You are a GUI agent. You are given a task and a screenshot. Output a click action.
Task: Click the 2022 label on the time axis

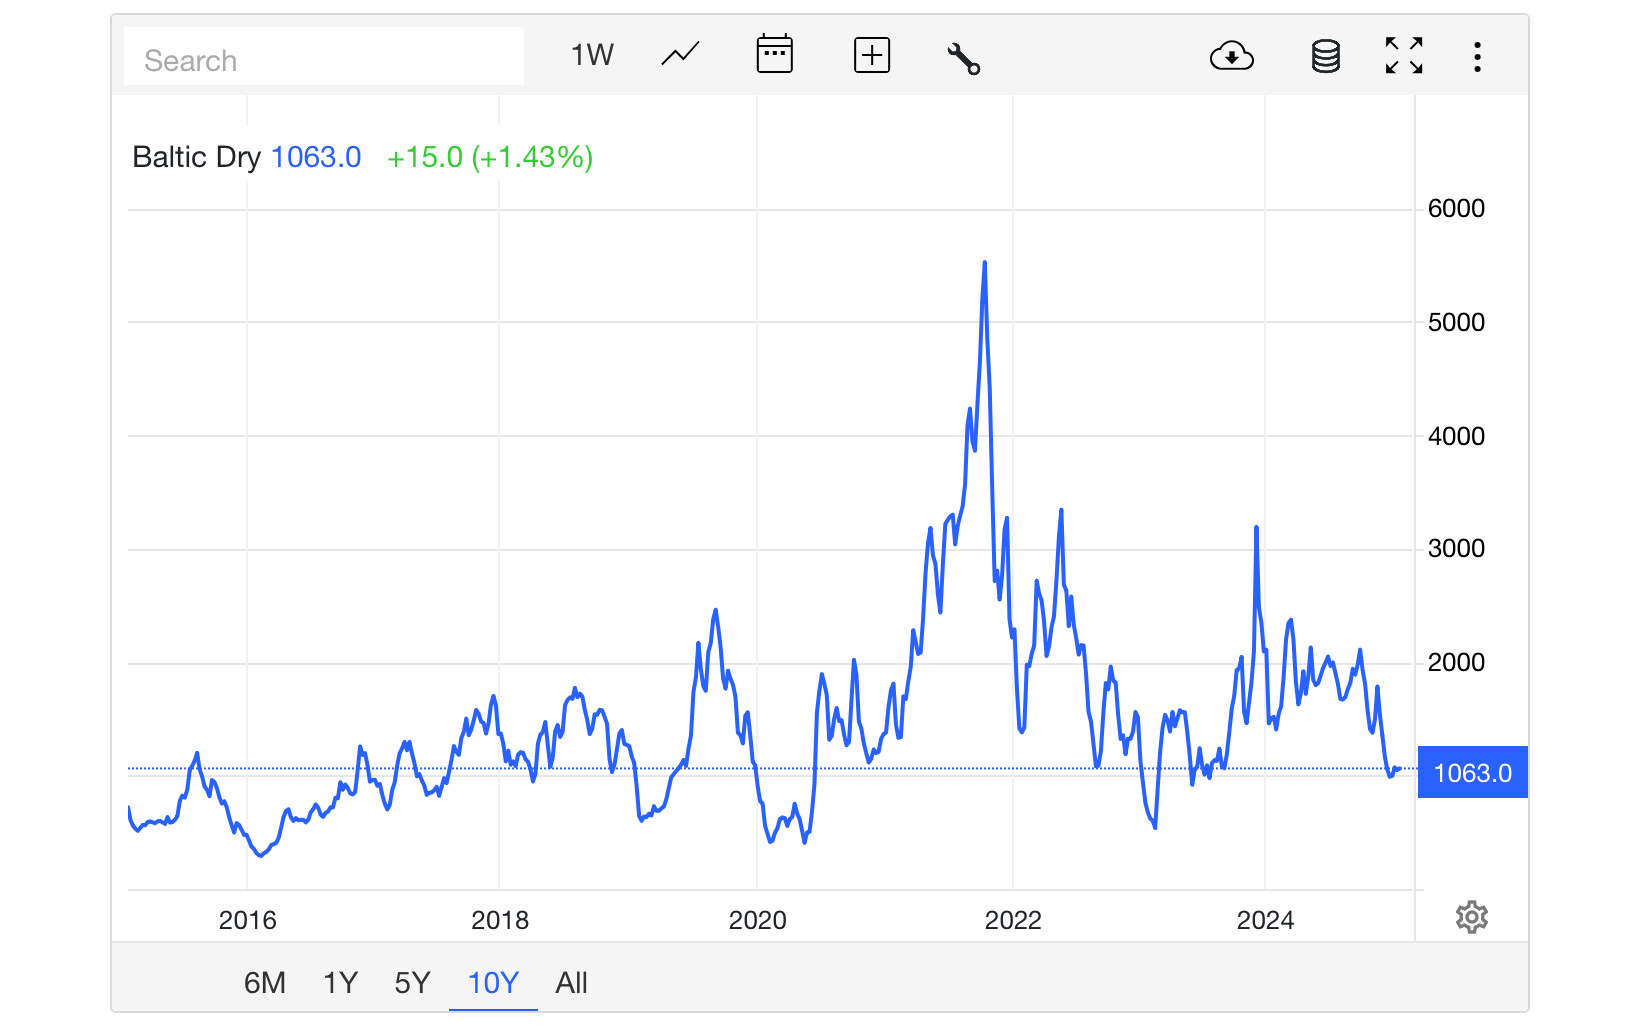click(x=1013, y=920)
